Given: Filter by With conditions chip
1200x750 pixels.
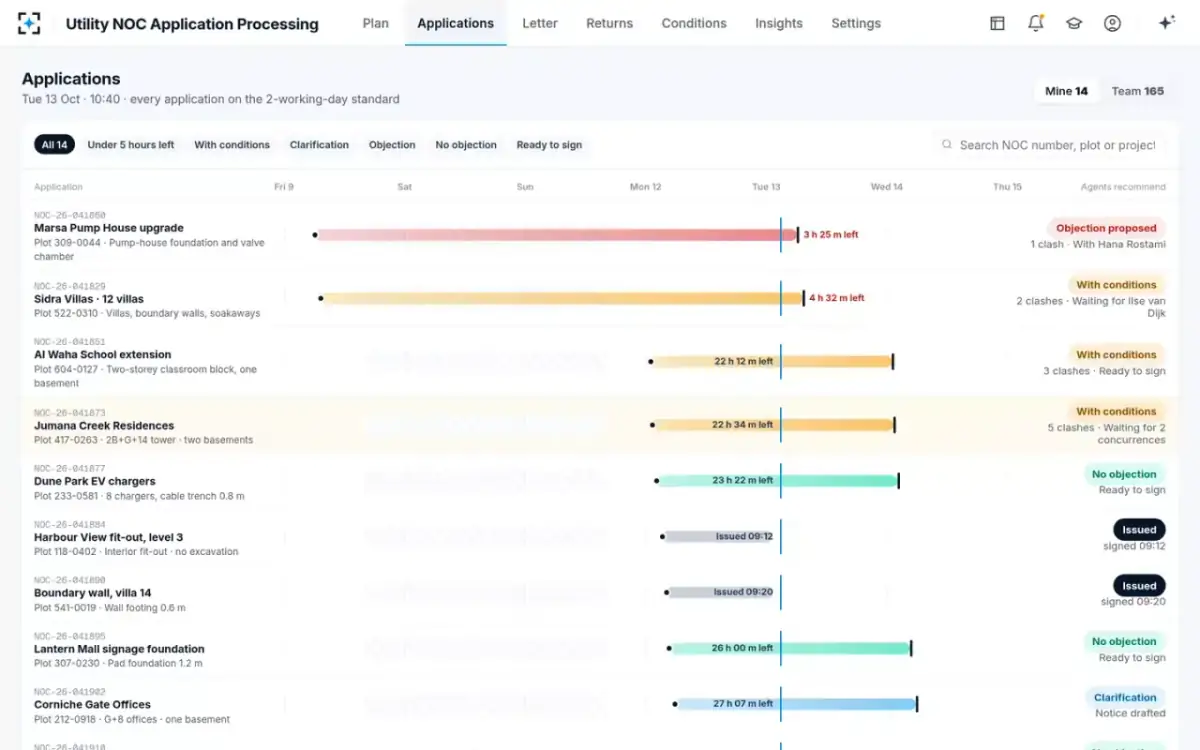Looking at the screenshot, I should tap(232, 145).
